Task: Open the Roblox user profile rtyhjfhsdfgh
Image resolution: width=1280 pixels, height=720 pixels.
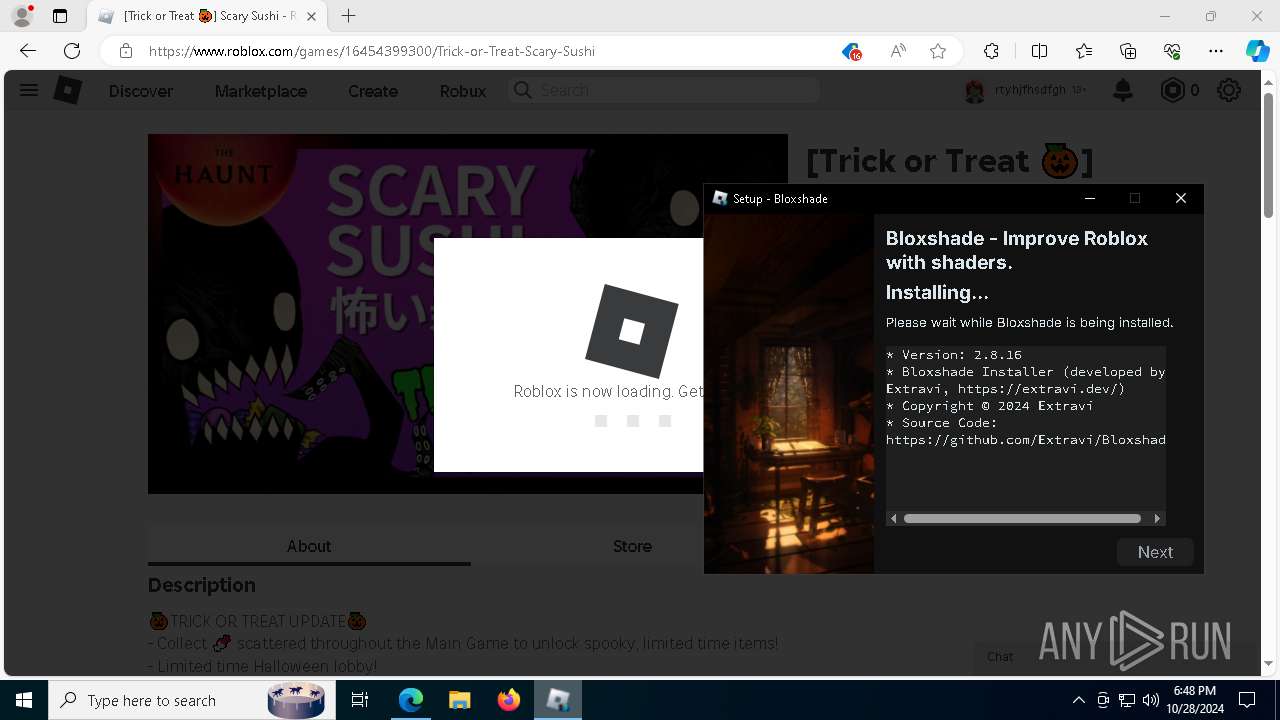Action: pos(1026,90)
